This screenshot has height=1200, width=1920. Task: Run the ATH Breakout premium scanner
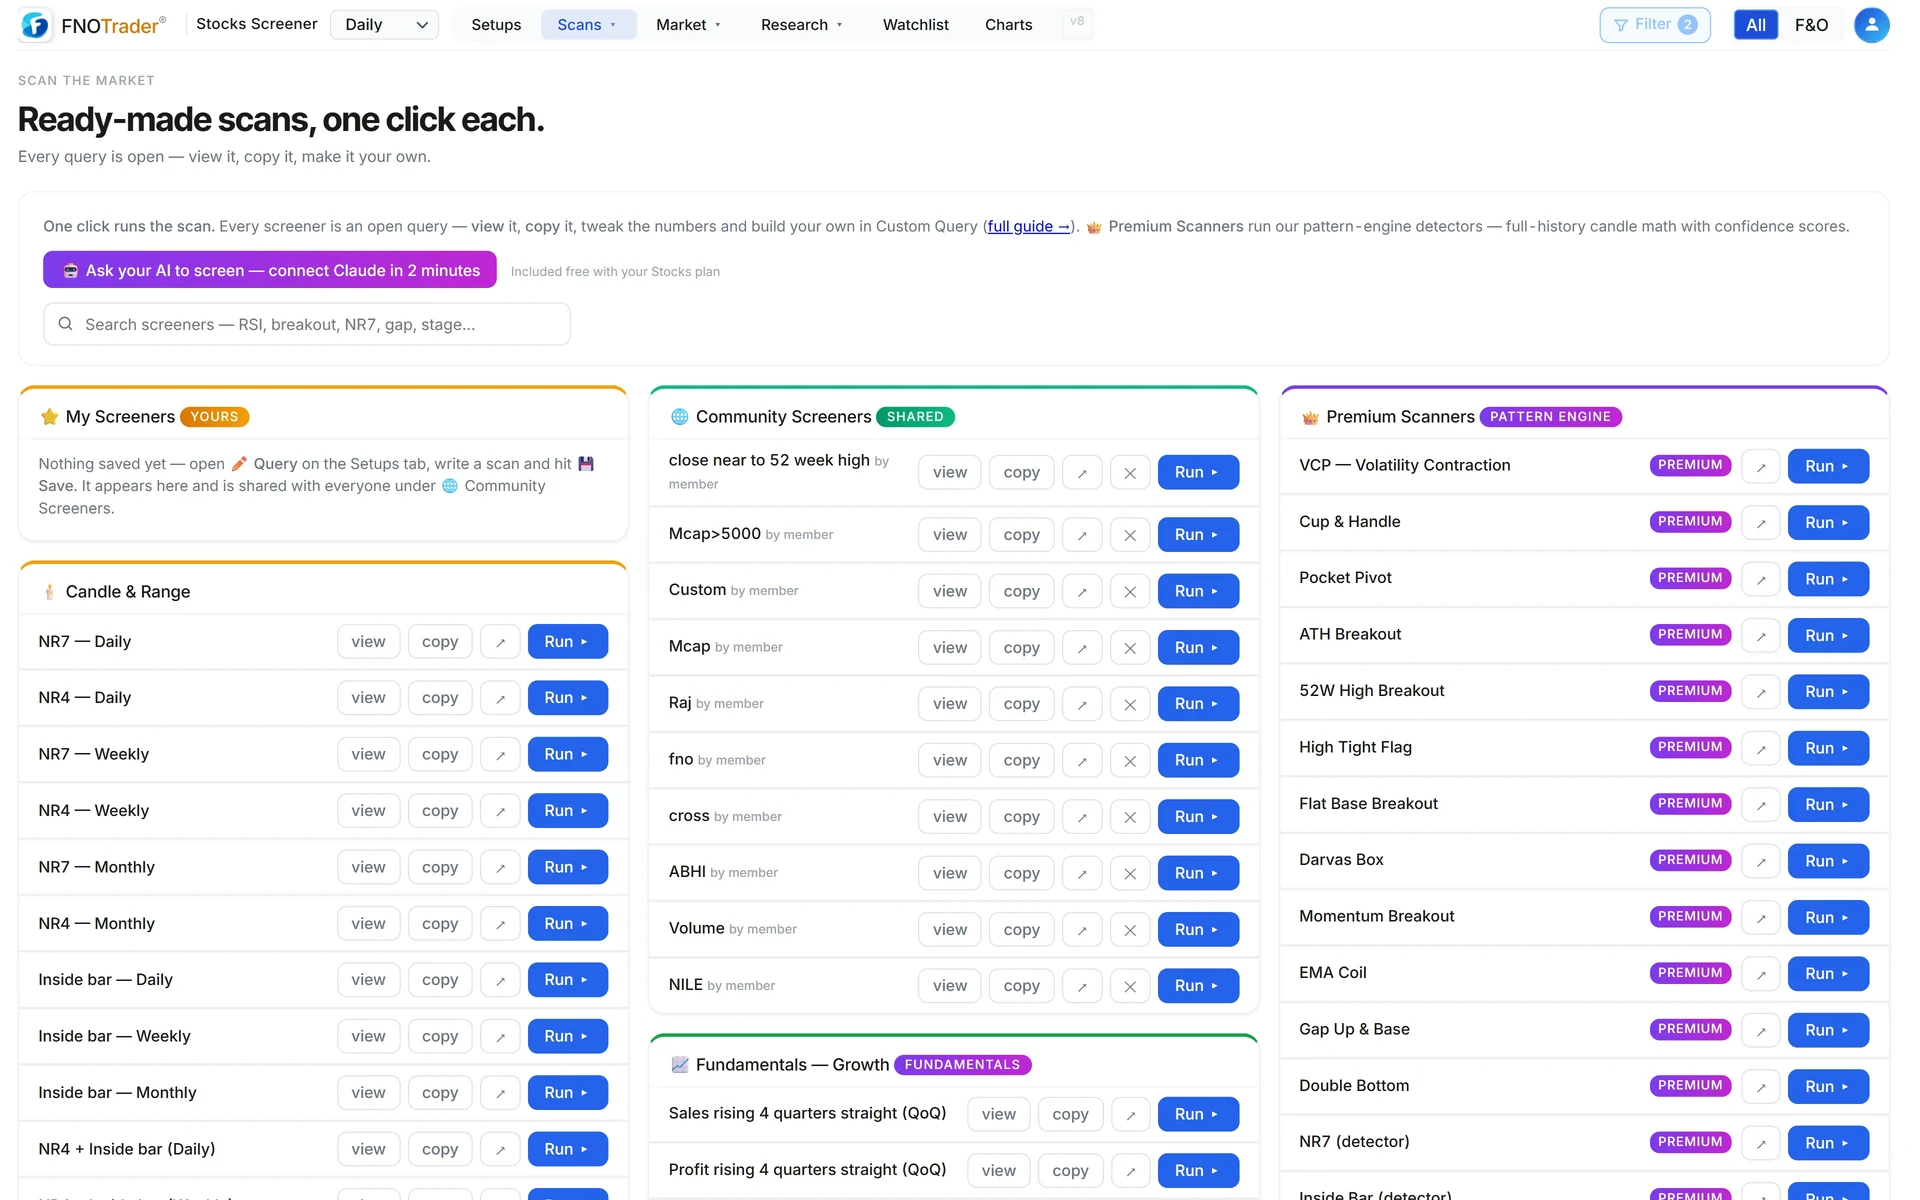1828,636
